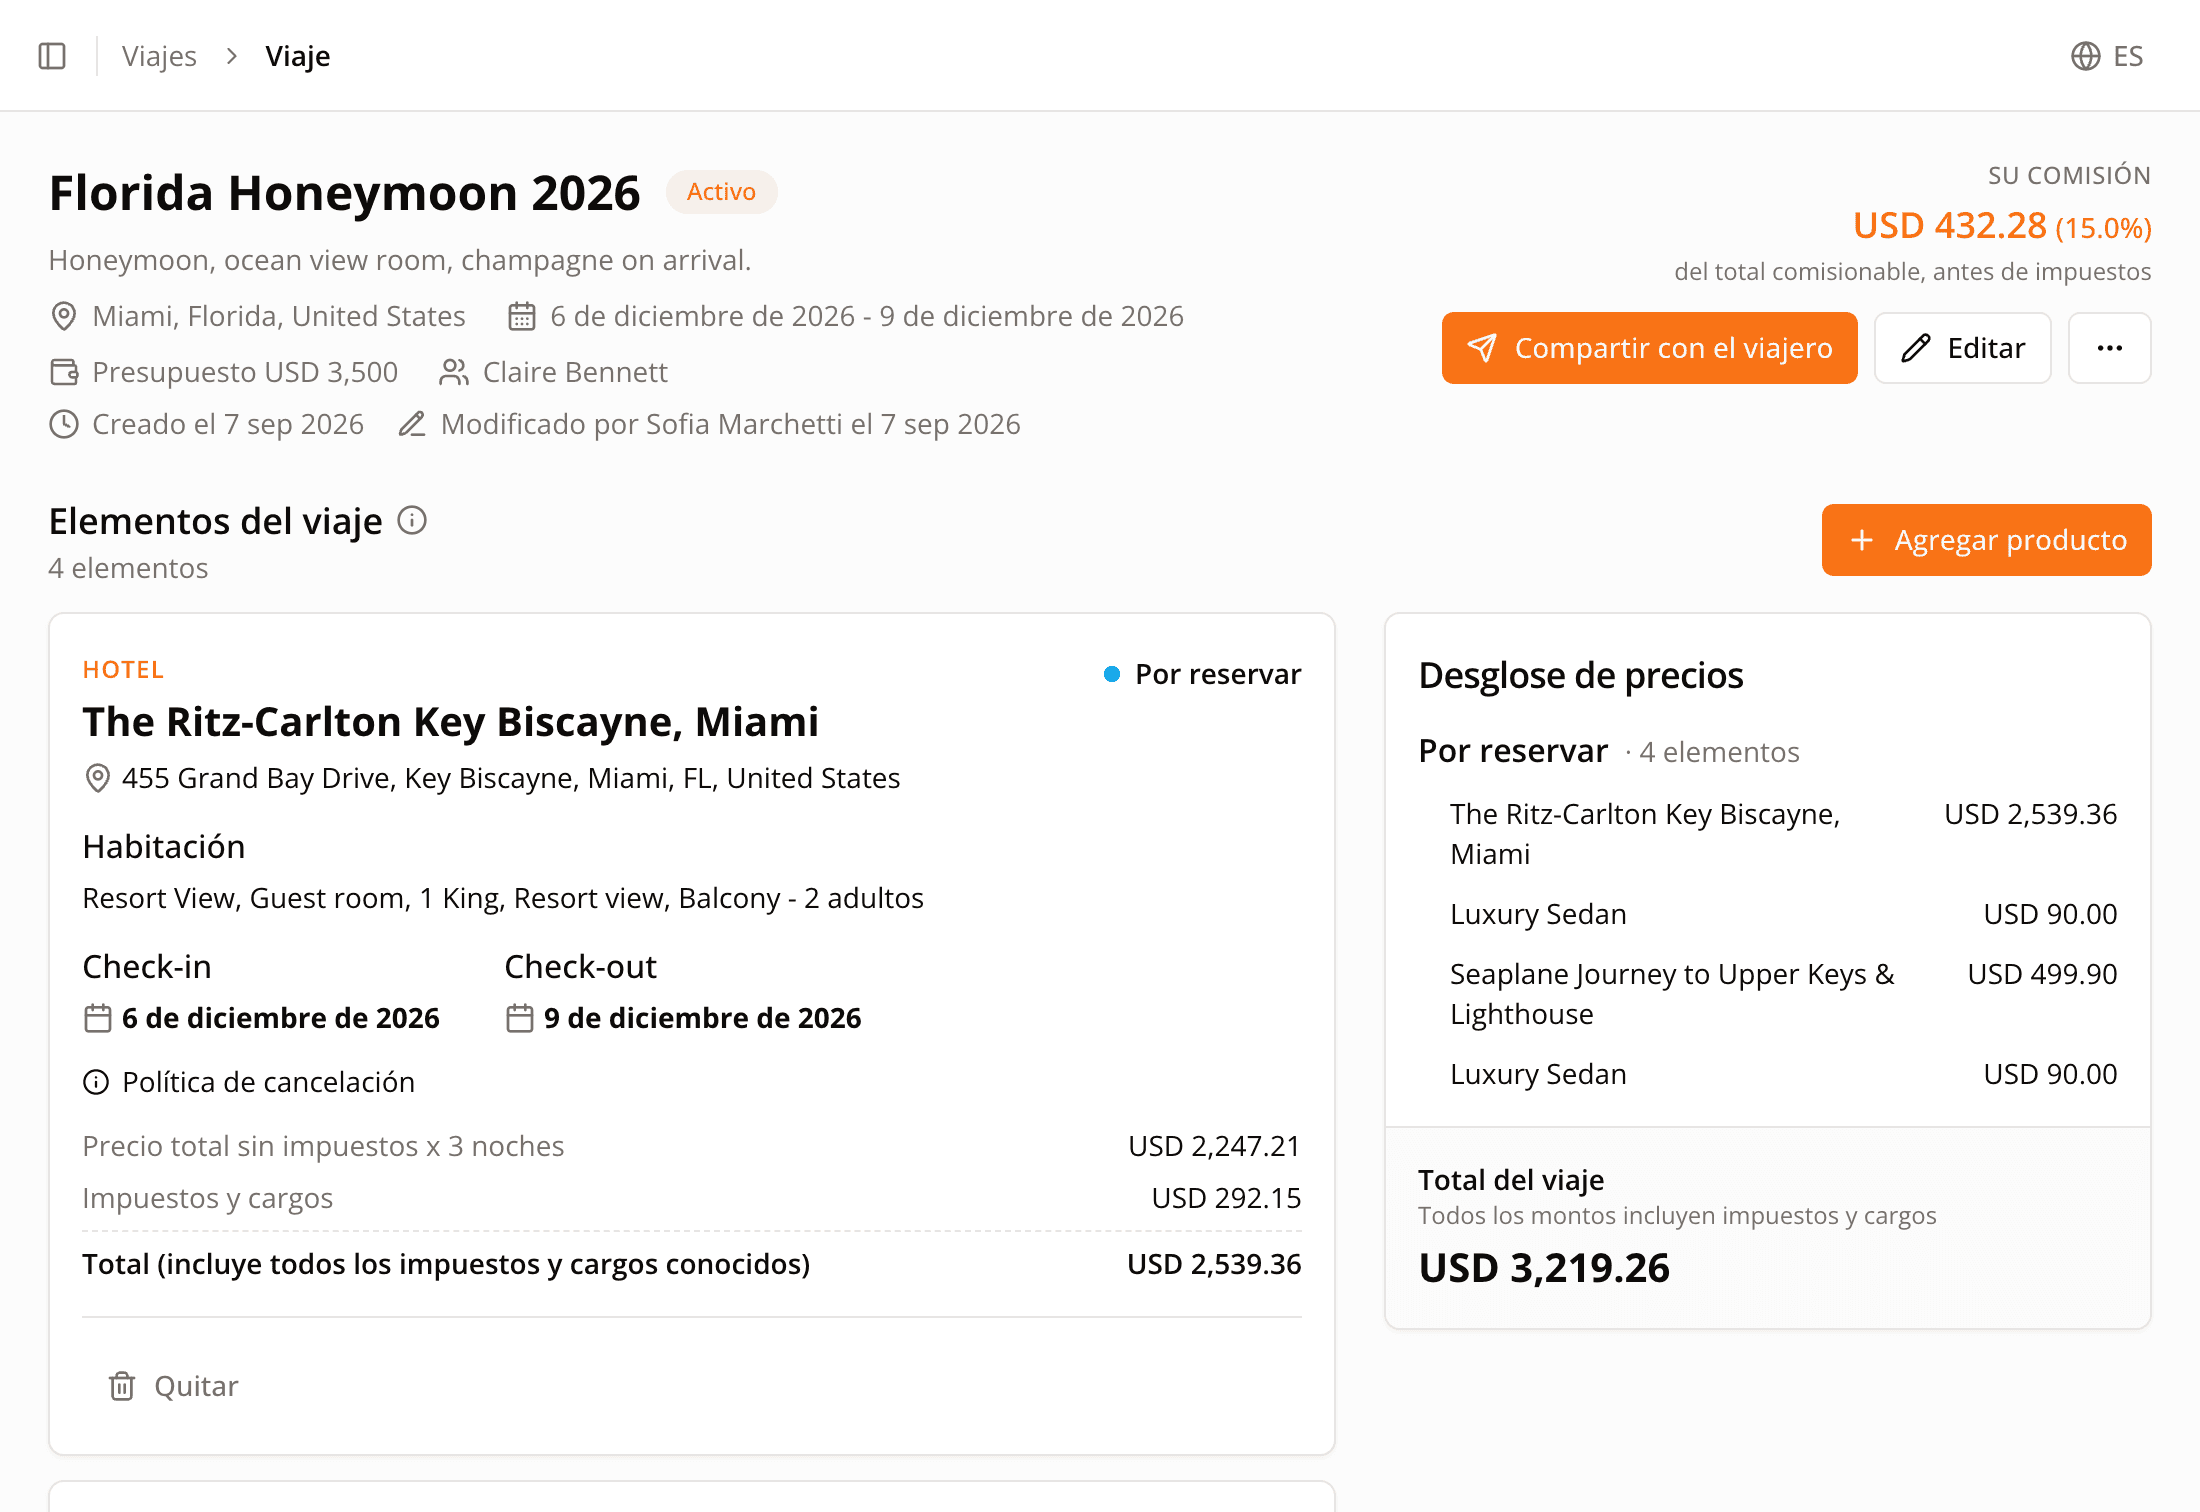Viewport: 2200px width, 1512px height.
Task: Click the wallet icon next to Presupuesto
Action: [64, 372]
